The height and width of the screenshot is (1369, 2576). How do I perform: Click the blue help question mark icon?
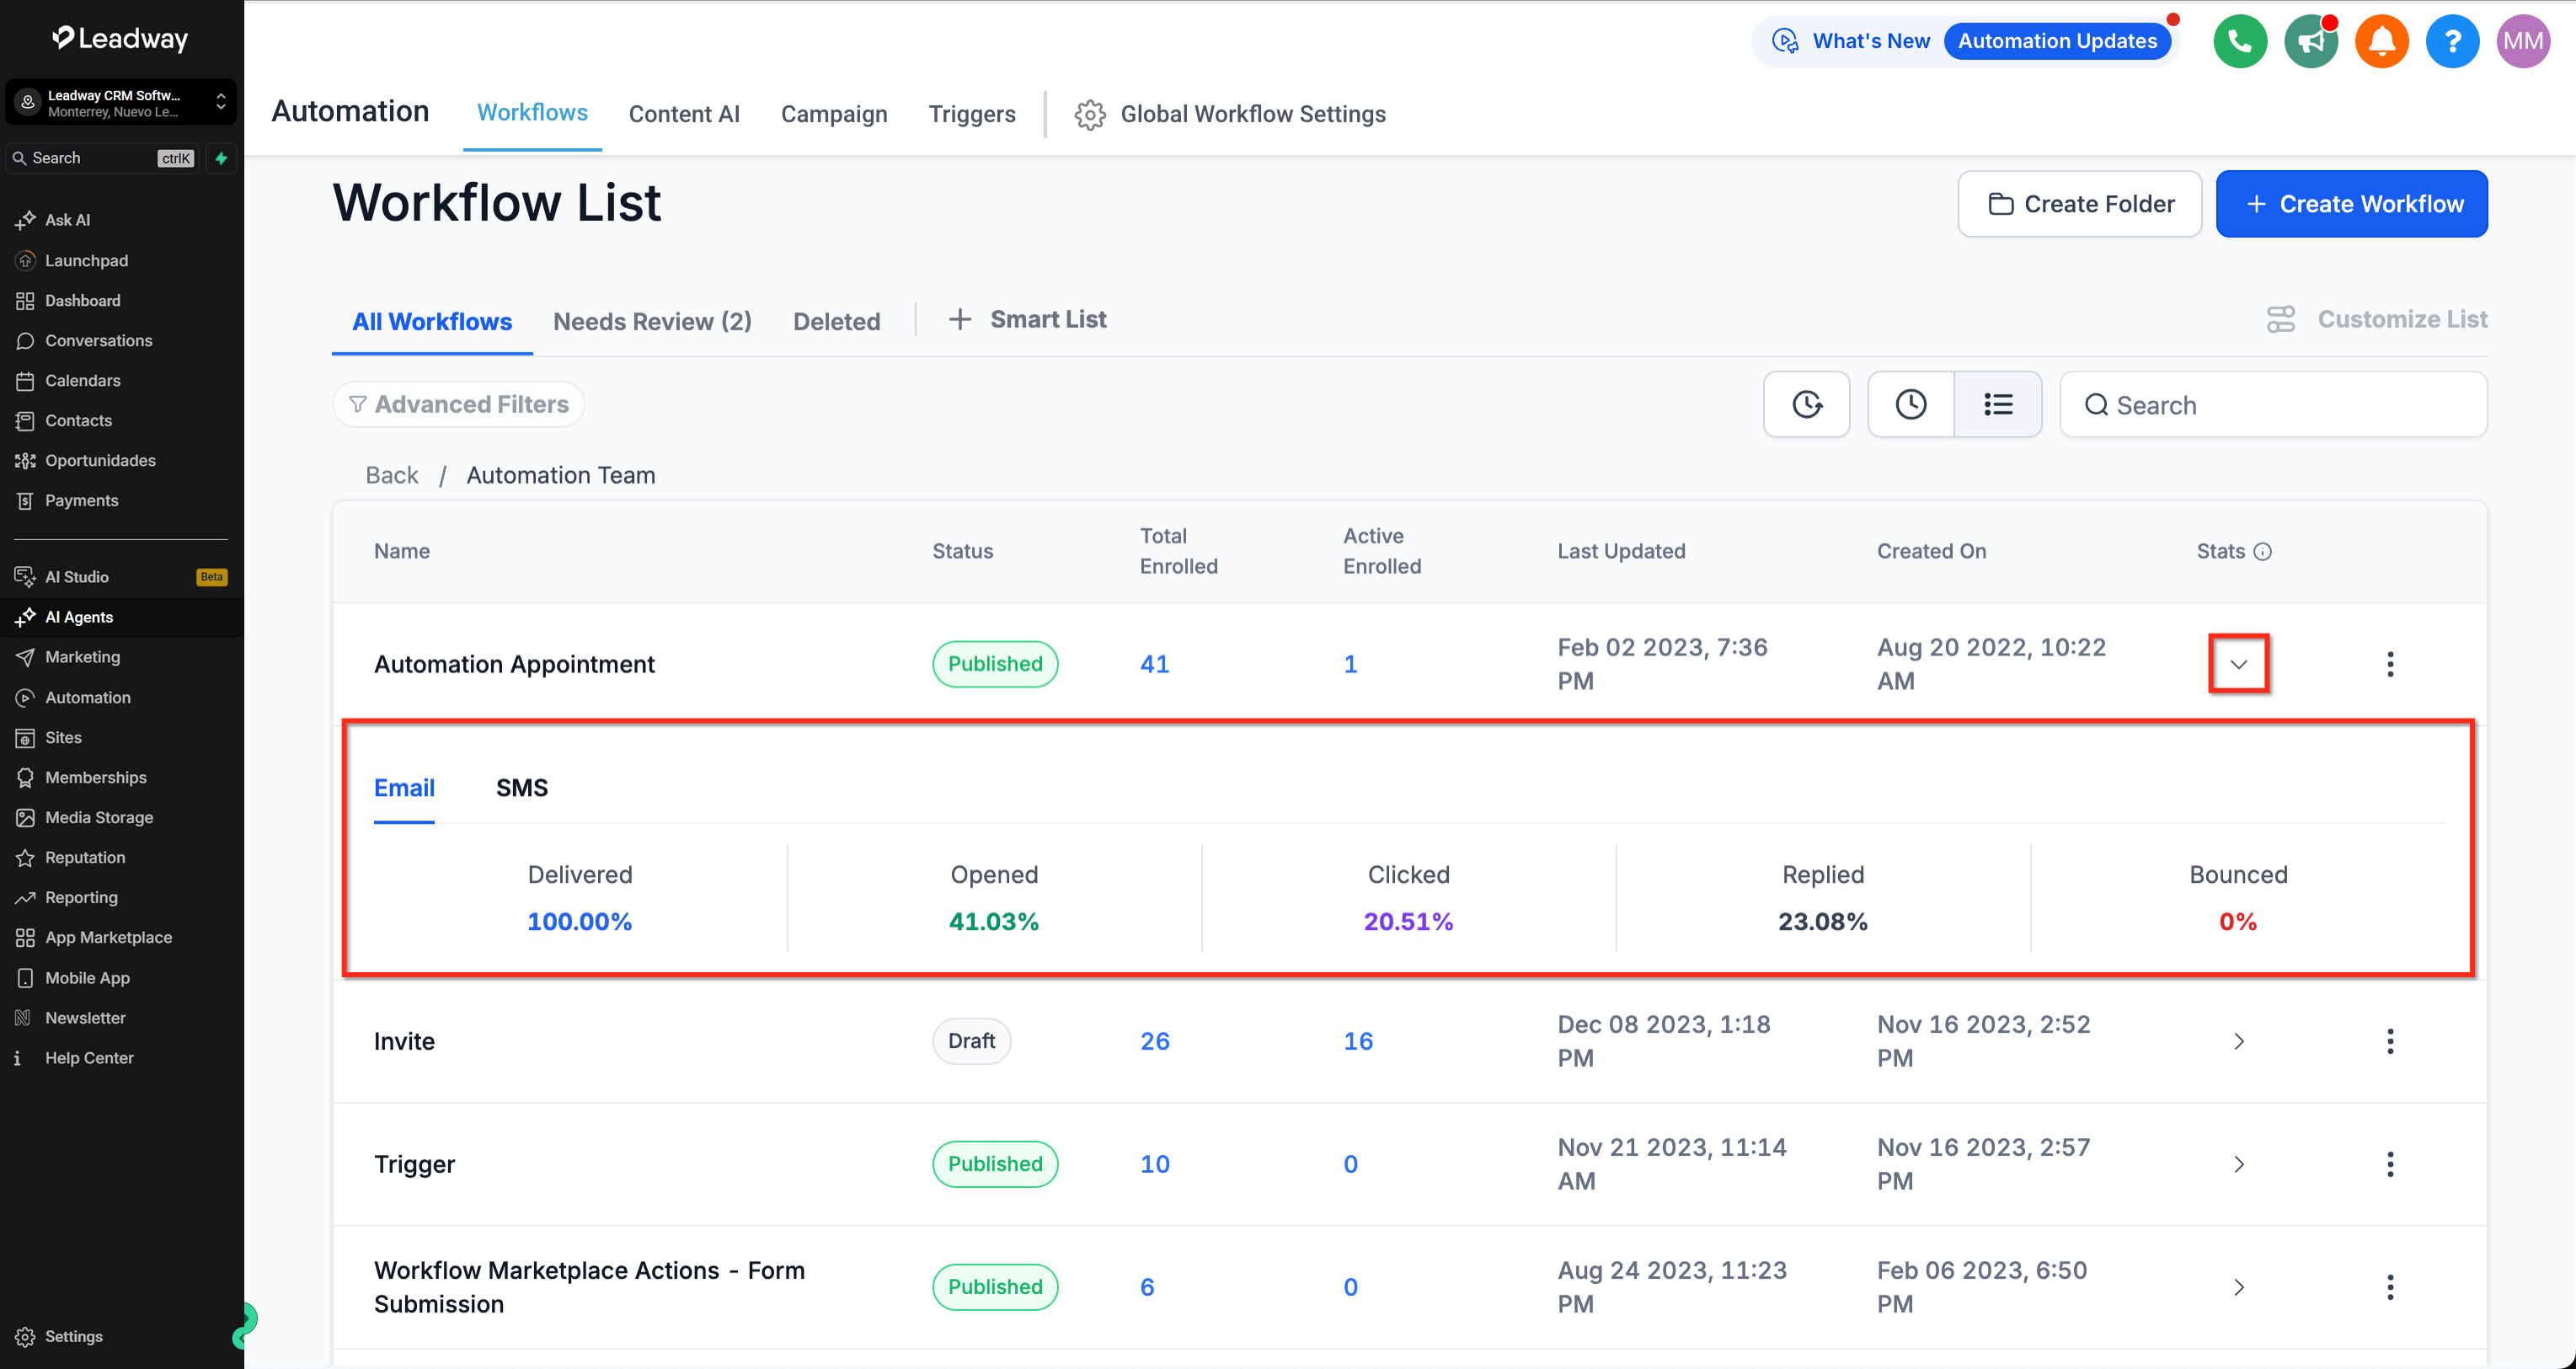pyautogui.click(x=2453, y=41)
